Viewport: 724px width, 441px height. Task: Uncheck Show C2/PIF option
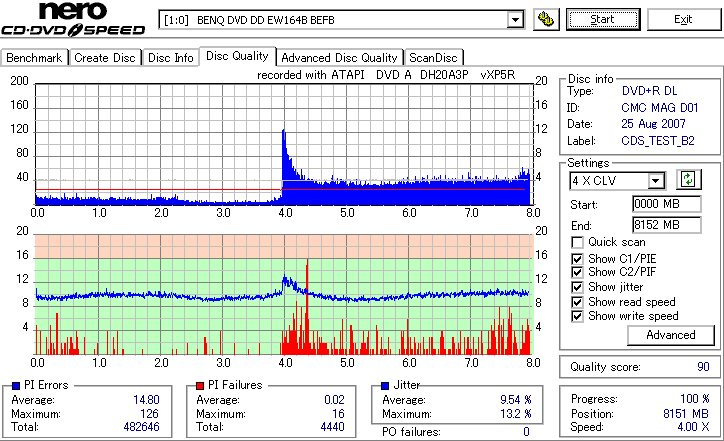point(577,272)
